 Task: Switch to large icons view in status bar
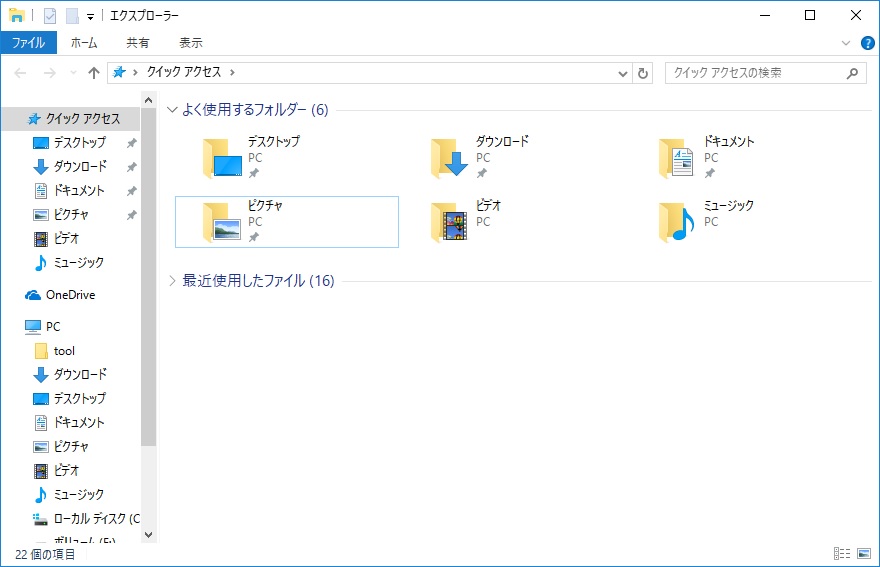tap(862, 554)
